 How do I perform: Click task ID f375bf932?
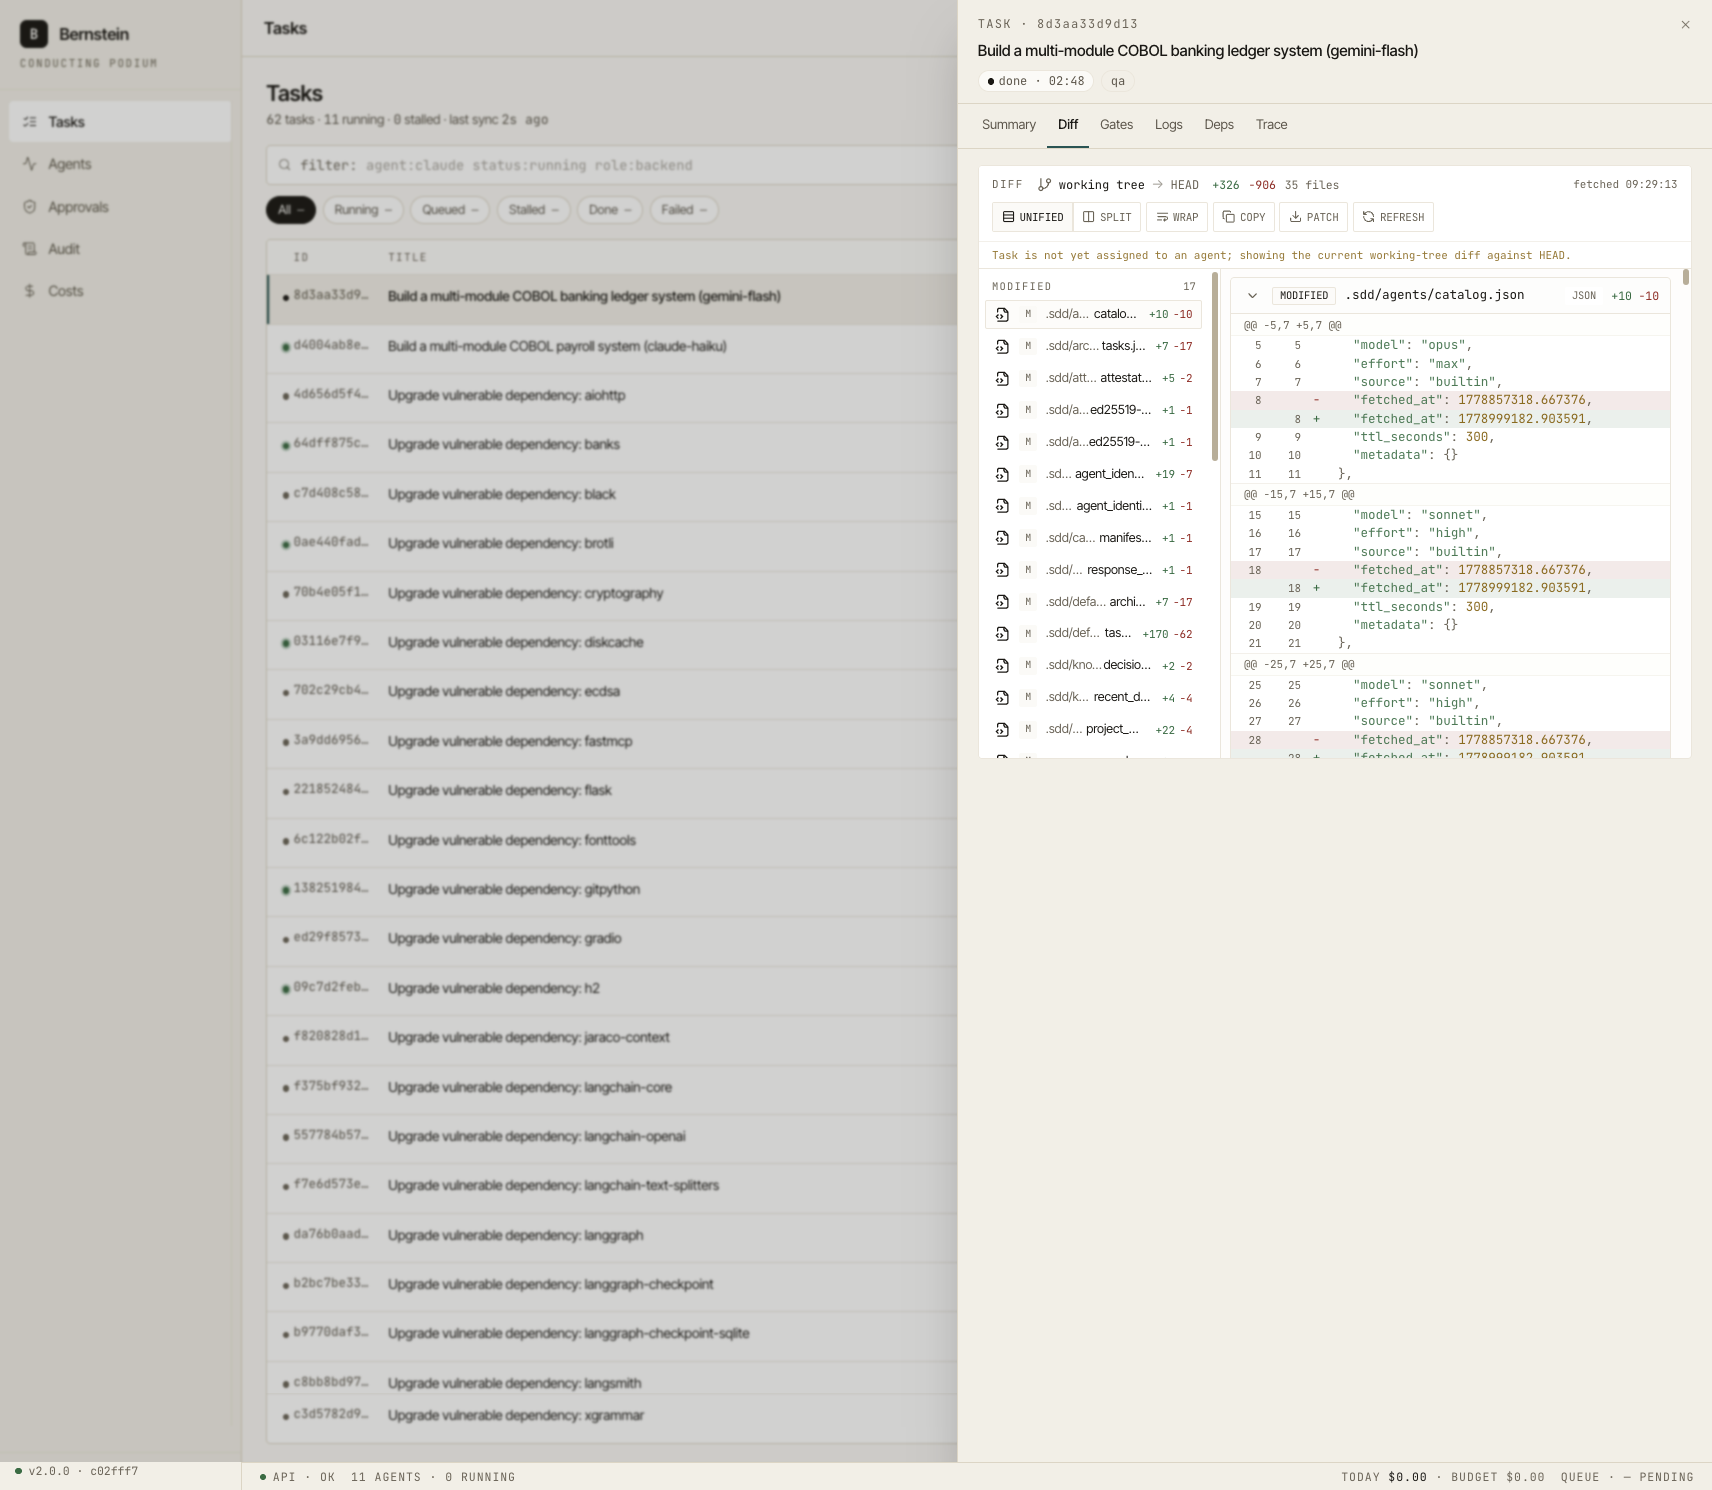tap(331, 1087)
